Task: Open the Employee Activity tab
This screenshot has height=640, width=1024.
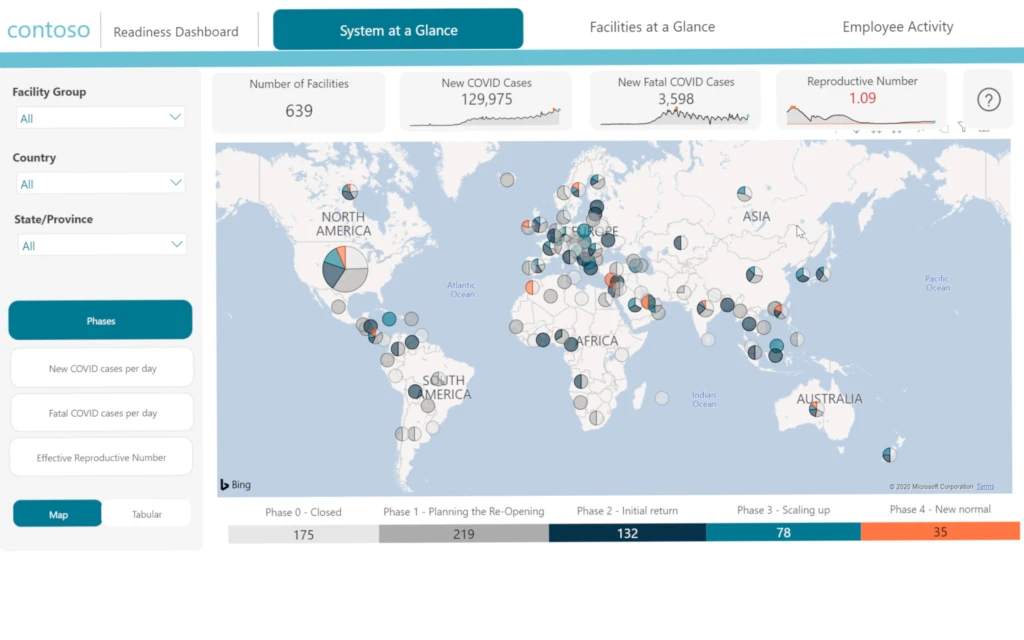Action: pos(897,27)
